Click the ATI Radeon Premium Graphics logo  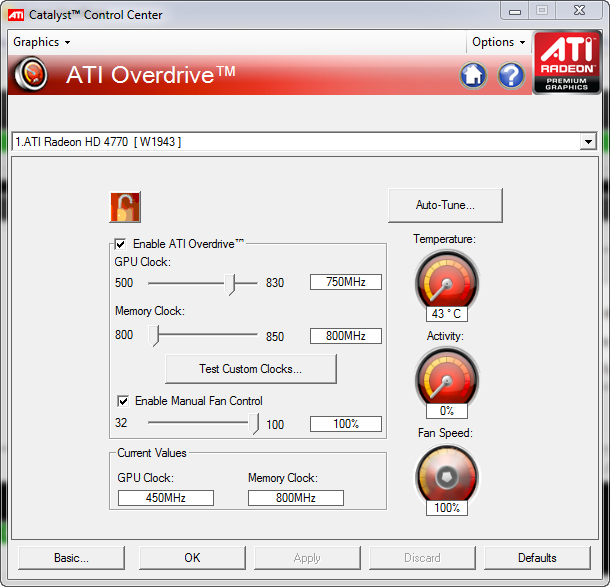coord(566,63)
